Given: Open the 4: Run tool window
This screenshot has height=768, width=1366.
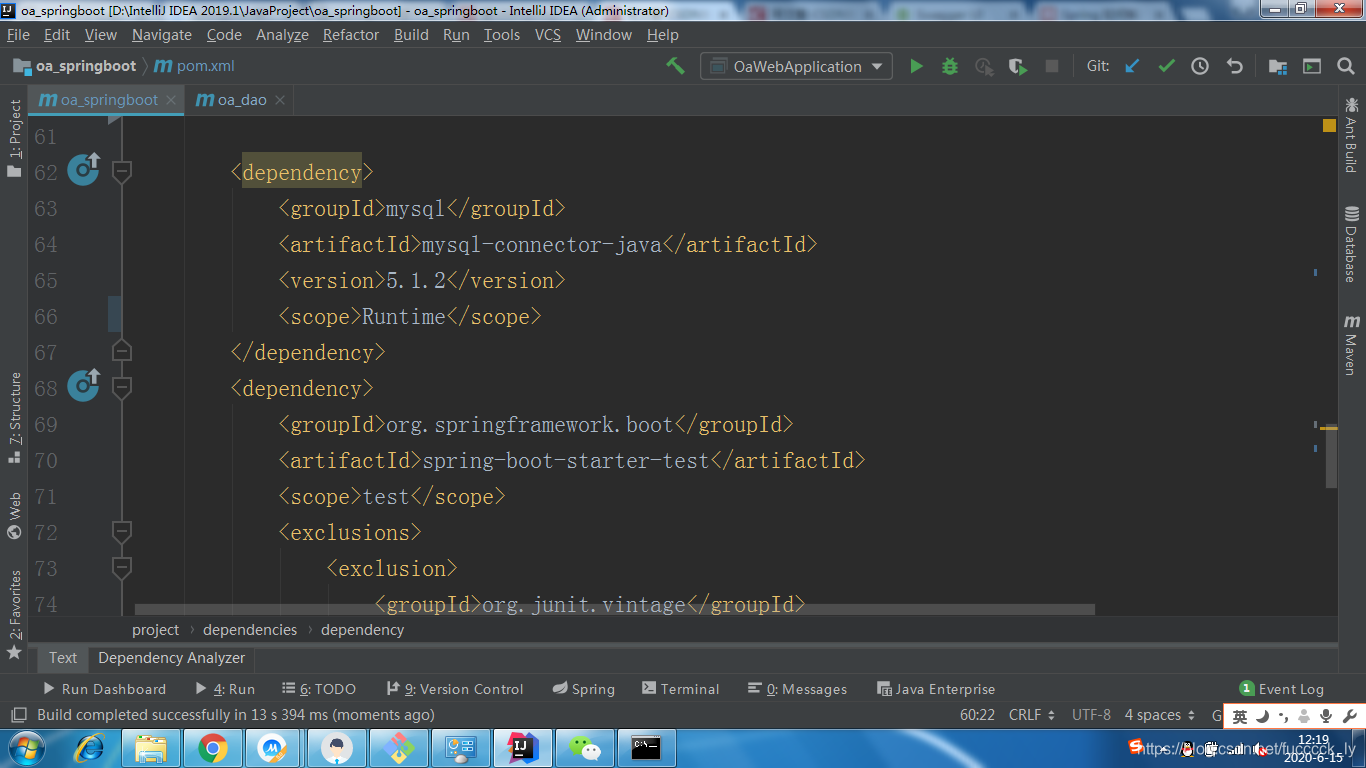Looking at the screenshot, I should tap(225, 689).
